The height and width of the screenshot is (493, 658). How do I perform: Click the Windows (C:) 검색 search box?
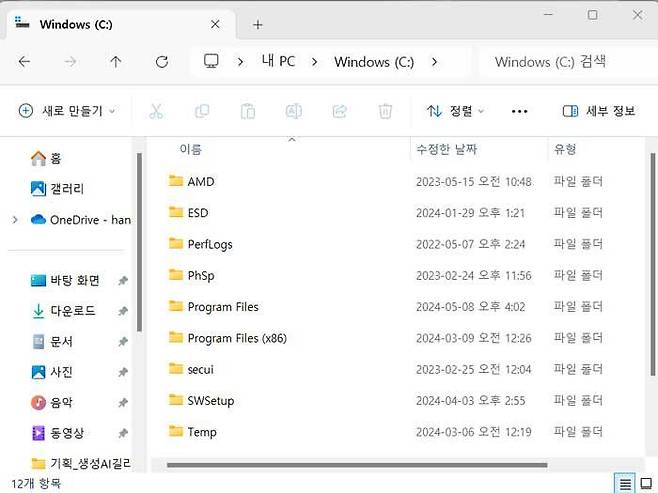(568, 62)
